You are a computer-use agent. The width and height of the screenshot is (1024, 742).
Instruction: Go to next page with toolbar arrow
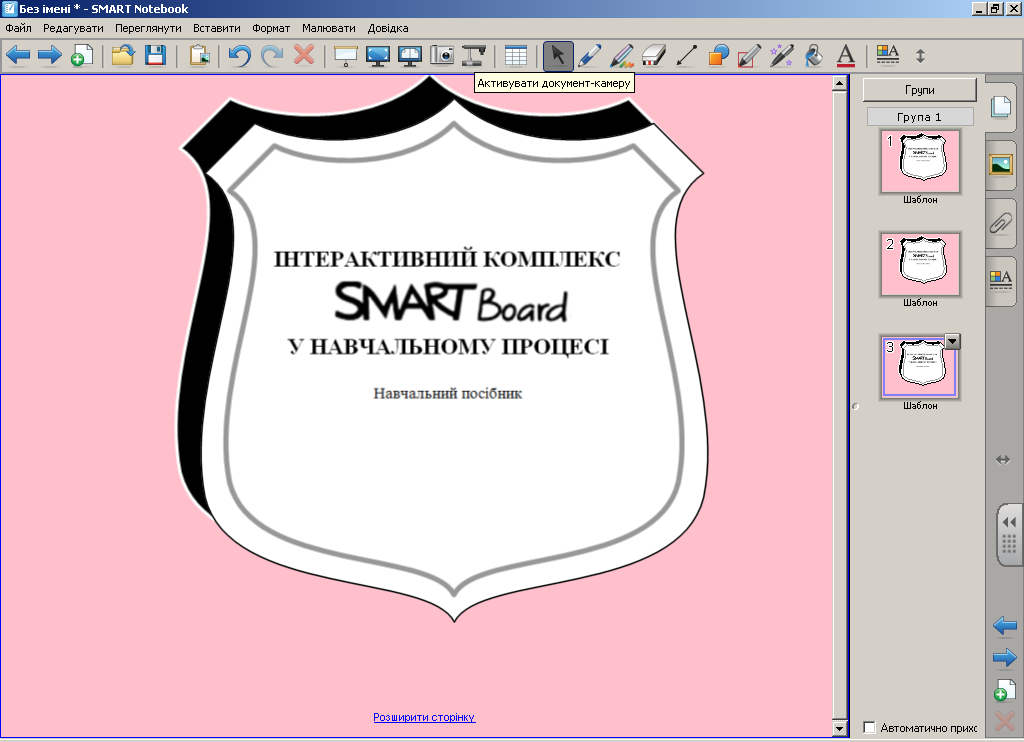[x=50, y=56]
